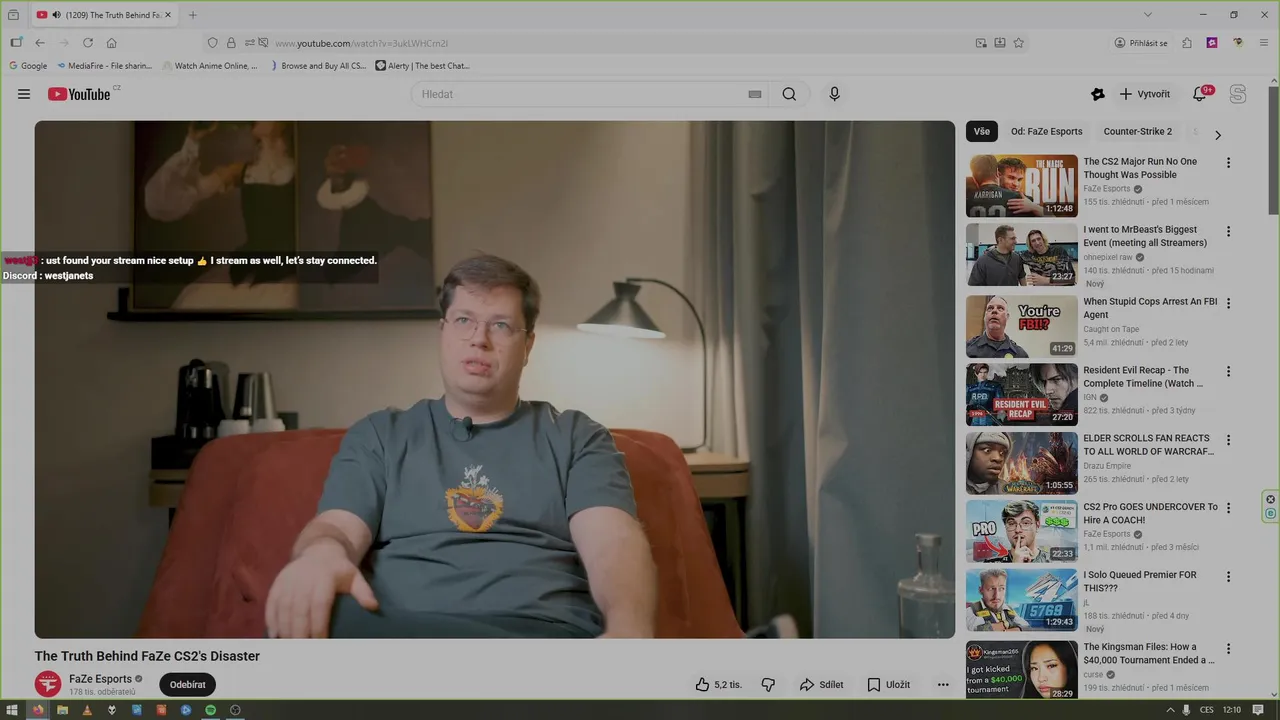The image size is (1280, 720).
Task: Open Resident Evil Recap video title
Action: (1143, 377)
